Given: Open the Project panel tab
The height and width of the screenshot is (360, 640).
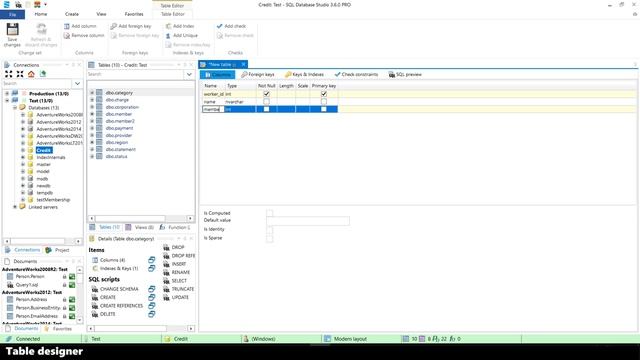Looking at the screenshot, I should point(58,250).
